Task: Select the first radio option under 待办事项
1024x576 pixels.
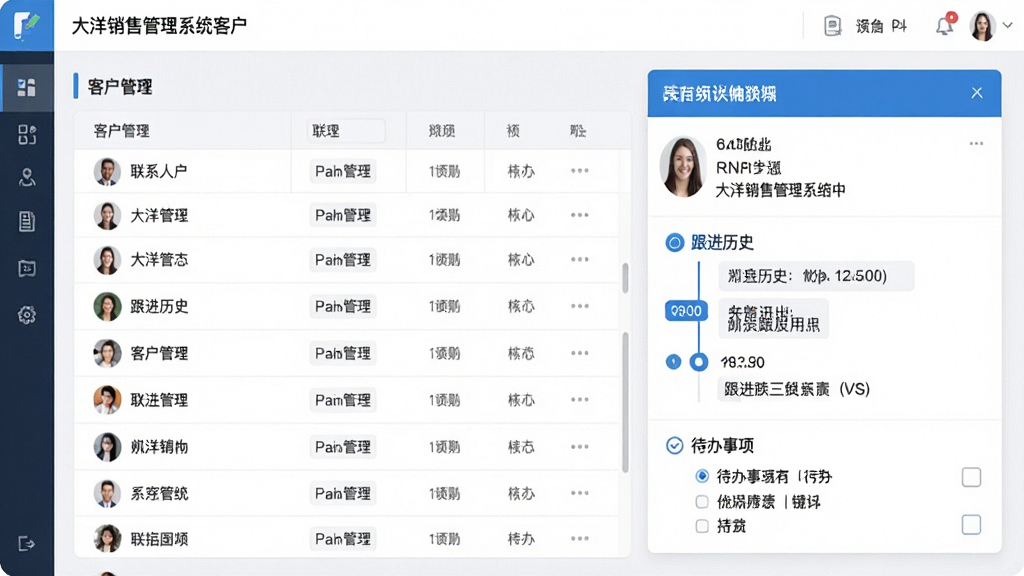Action: pos(702,476)
